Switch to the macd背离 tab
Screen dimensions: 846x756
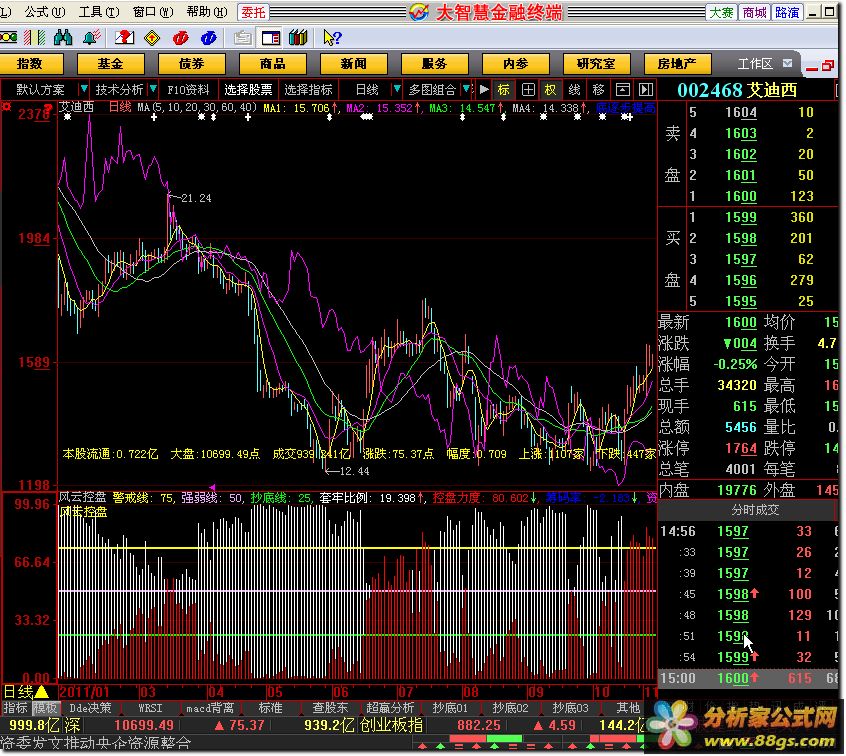[210, 707]
